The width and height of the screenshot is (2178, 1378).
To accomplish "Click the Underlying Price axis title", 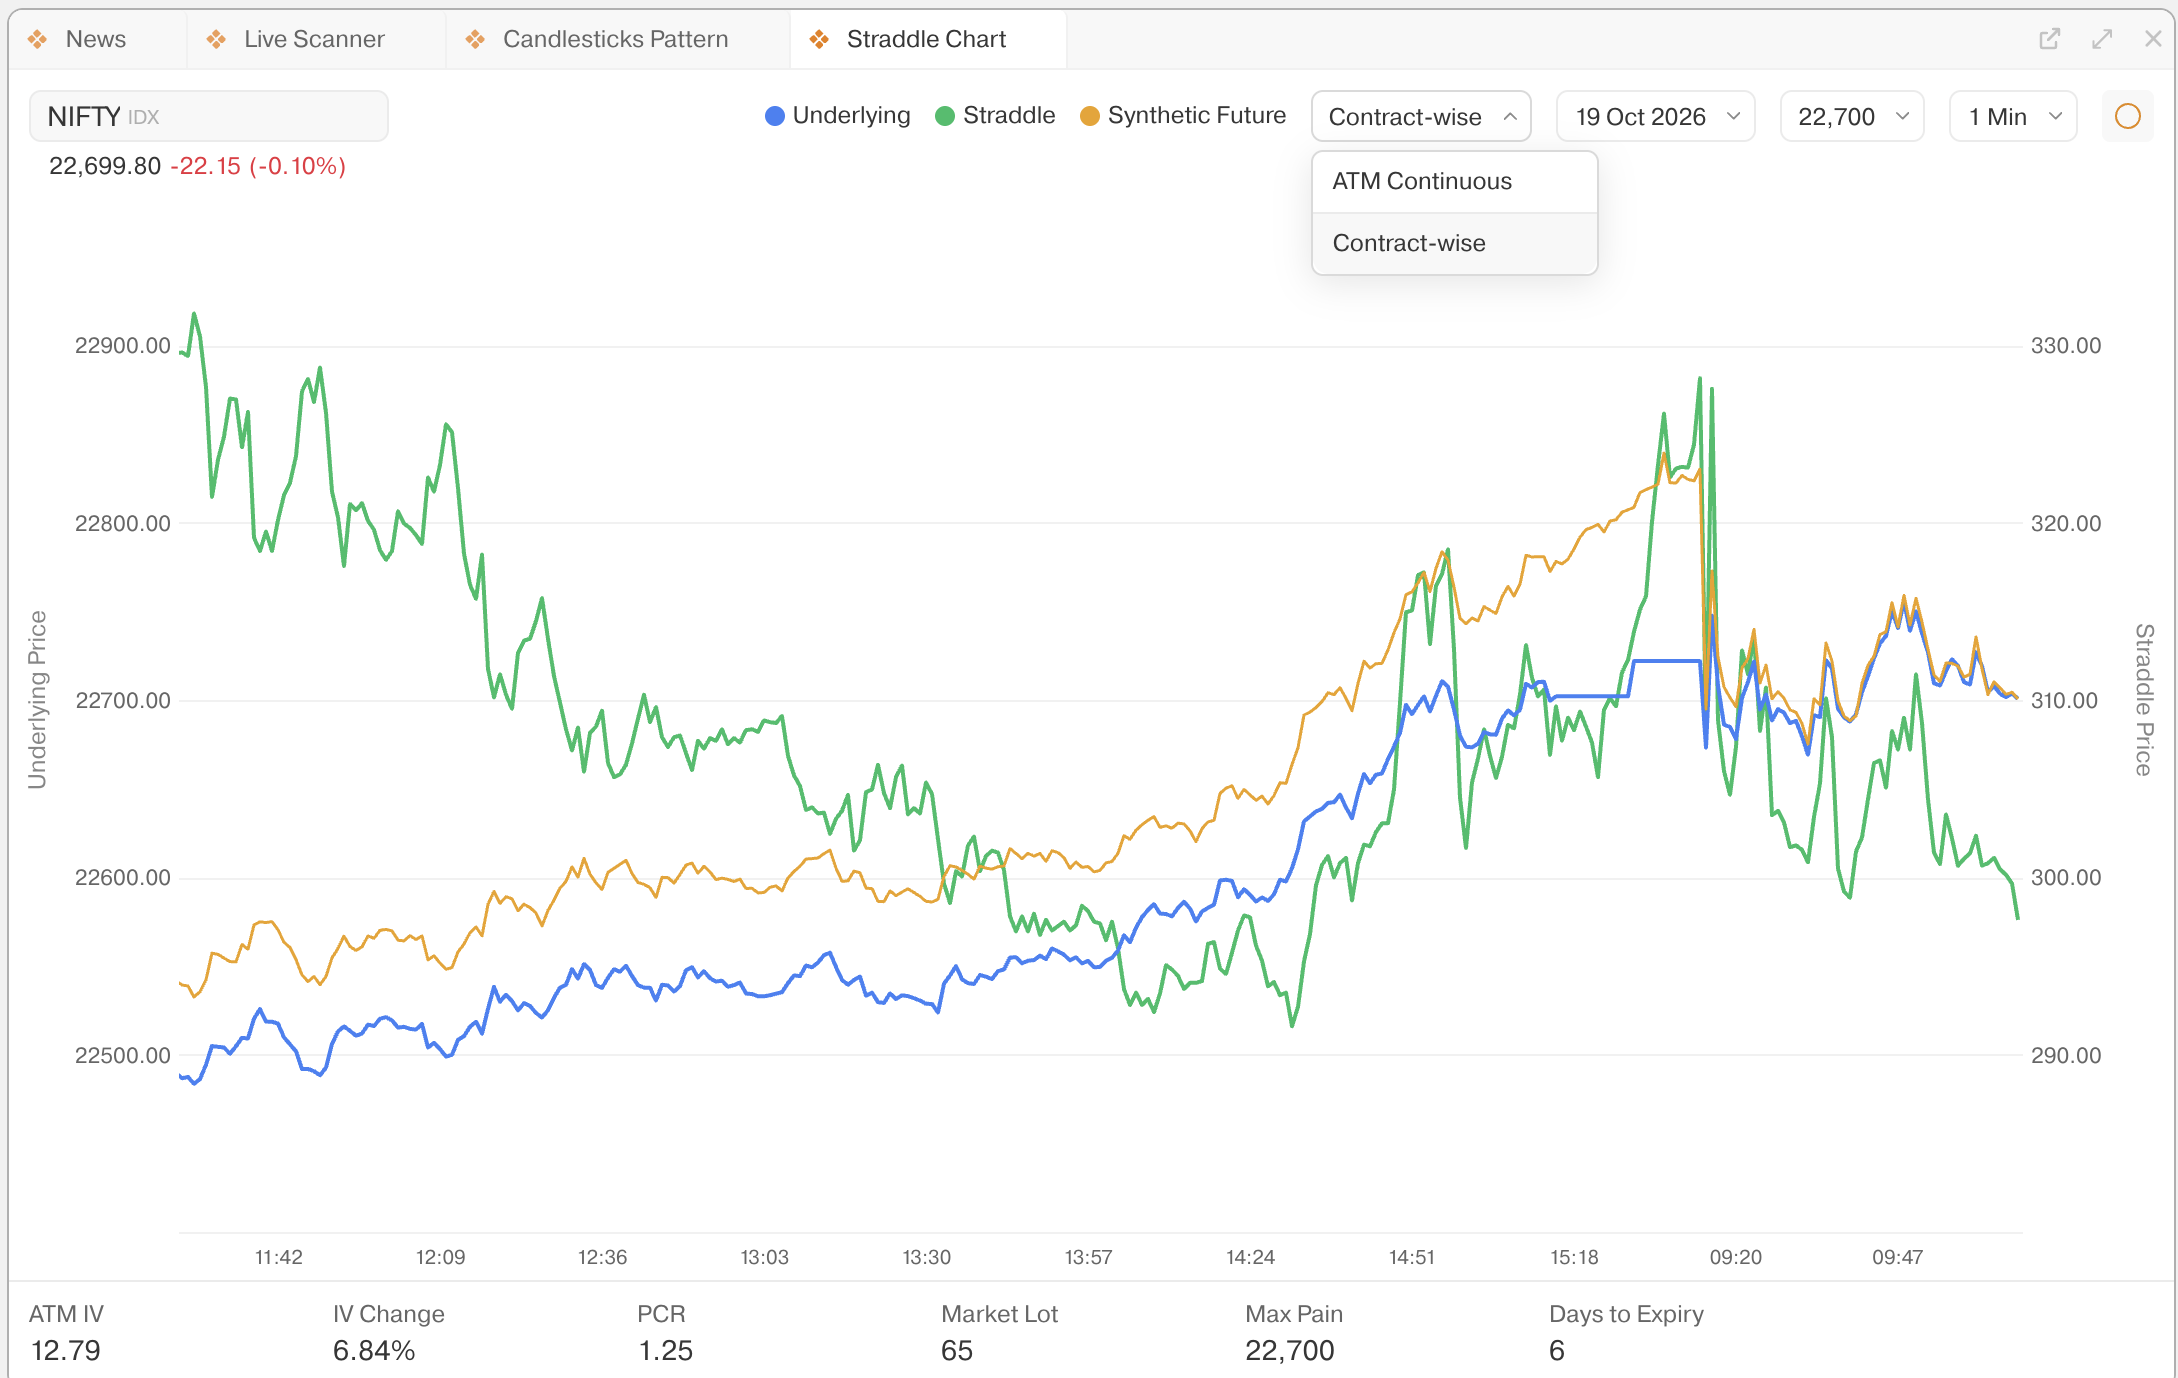I will click(x=37, y=700).
